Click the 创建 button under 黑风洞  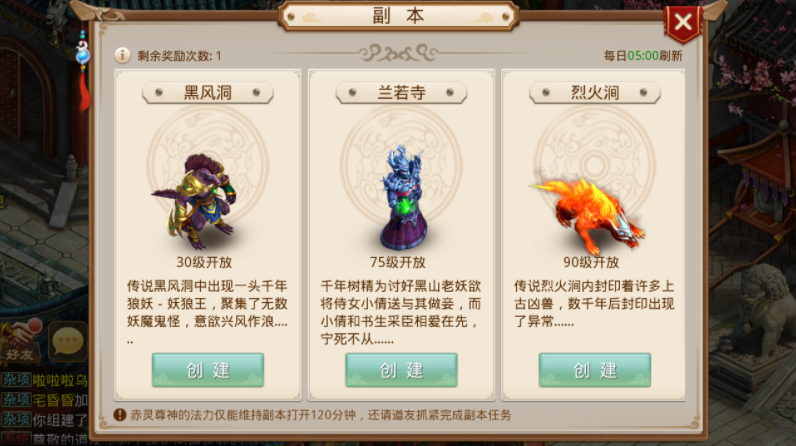tap(208, 370)
